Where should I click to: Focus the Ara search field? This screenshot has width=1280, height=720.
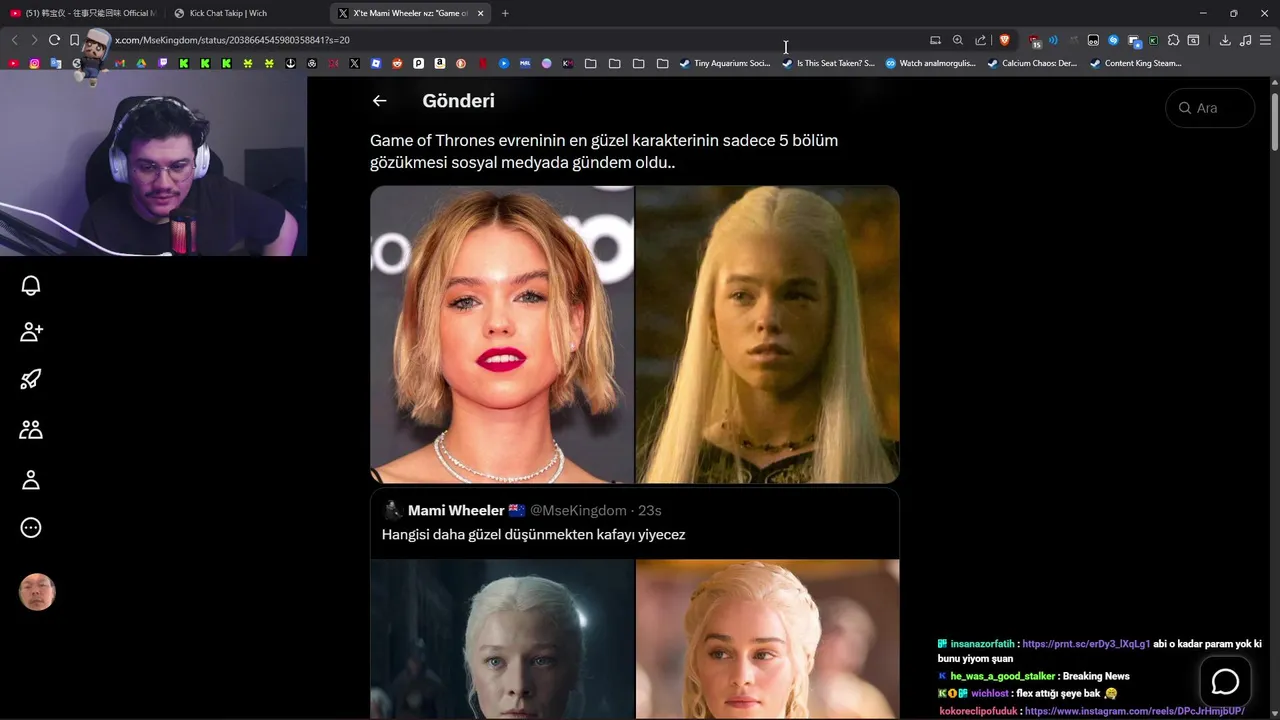(1210, 108)
